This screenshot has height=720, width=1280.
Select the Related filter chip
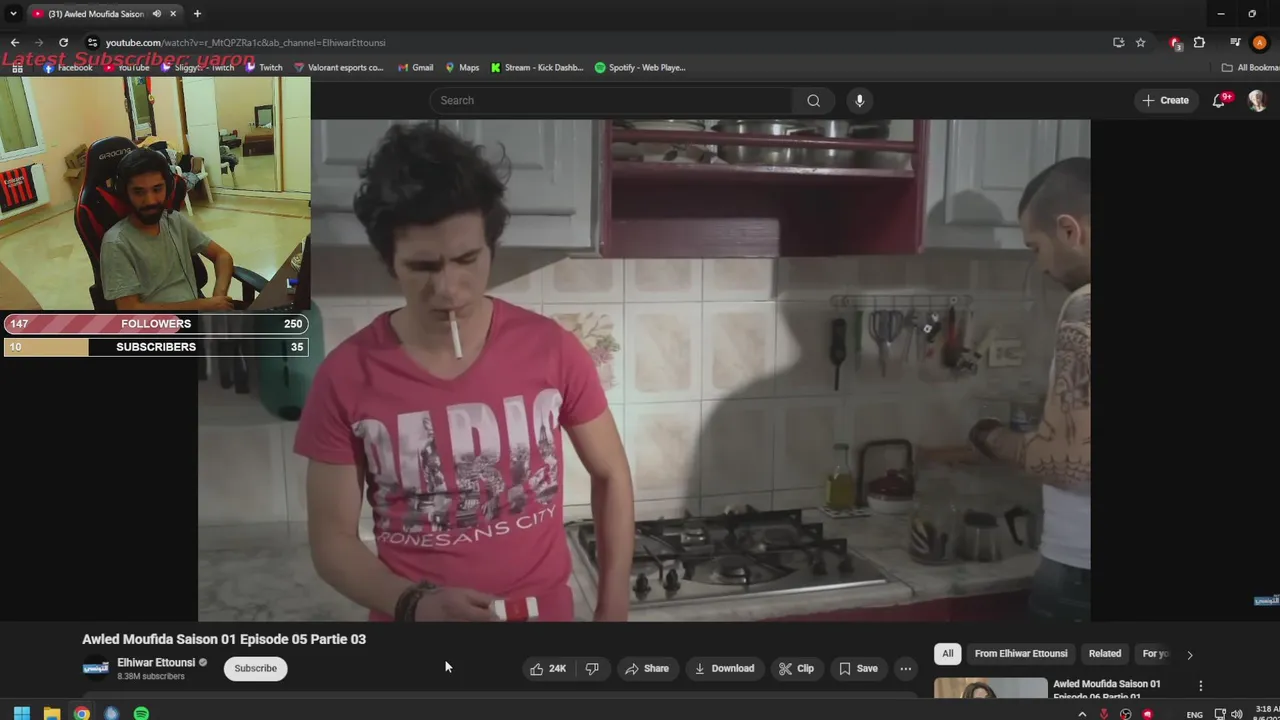pyautogui.click(x=1105, y=653)
